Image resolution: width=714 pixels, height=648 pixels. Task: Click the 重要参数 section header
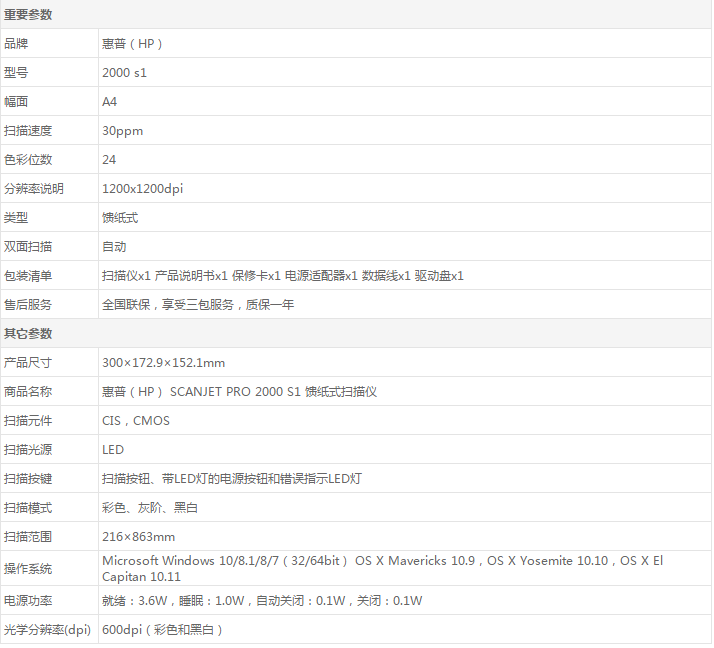pyautogui.click(x=28, y=15)
